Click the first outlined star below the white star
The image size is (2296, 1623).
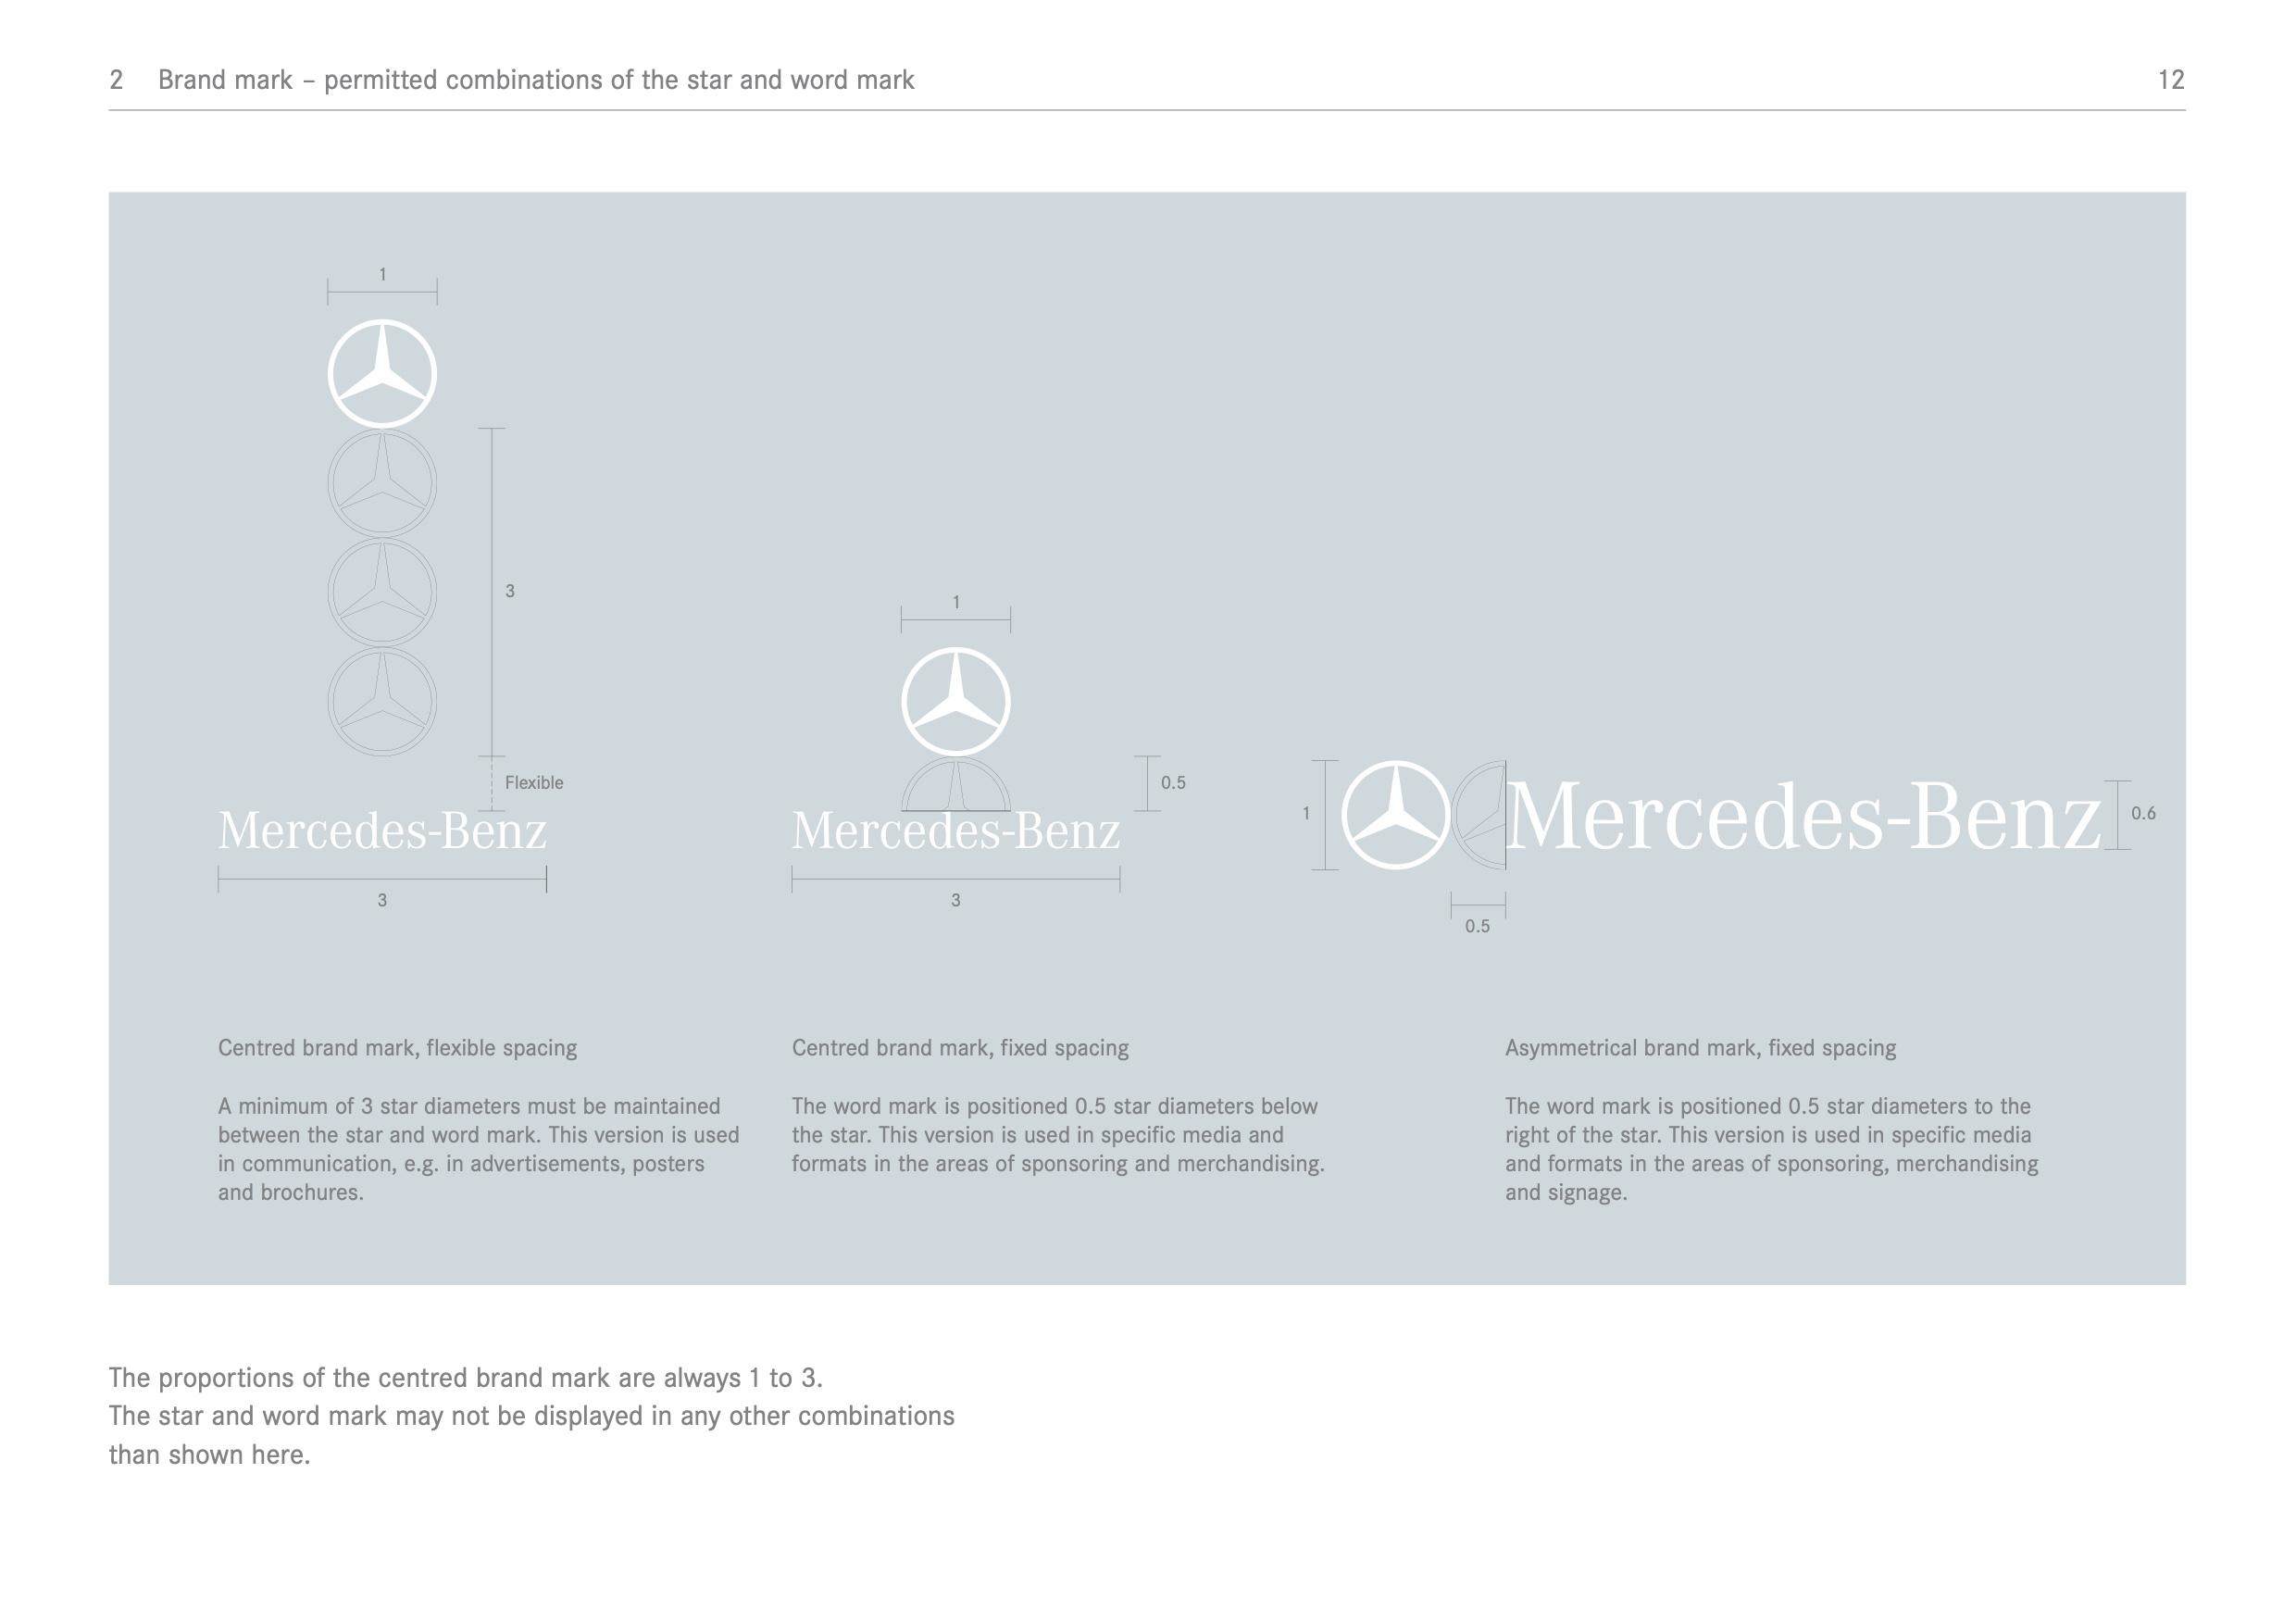(382, 482)
